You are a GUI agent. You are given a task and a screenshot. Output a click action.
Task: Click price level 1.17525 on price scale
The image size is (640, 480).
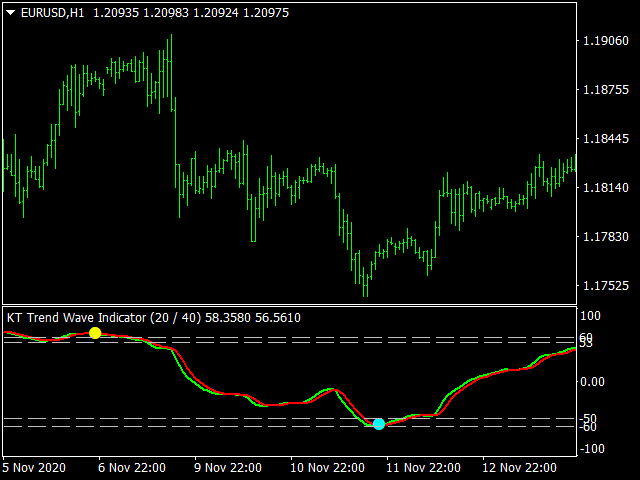point(606,286)
